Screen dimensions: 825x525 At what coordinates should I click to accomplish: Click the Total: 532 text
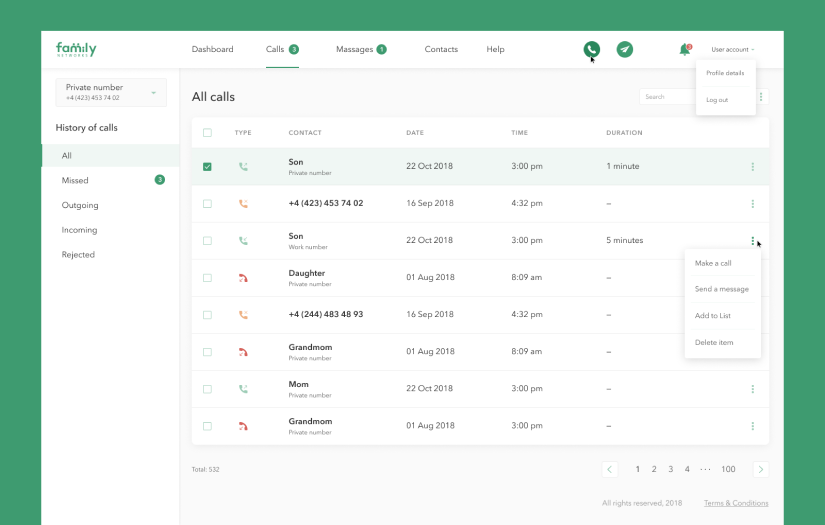click(x=206, y=470)
